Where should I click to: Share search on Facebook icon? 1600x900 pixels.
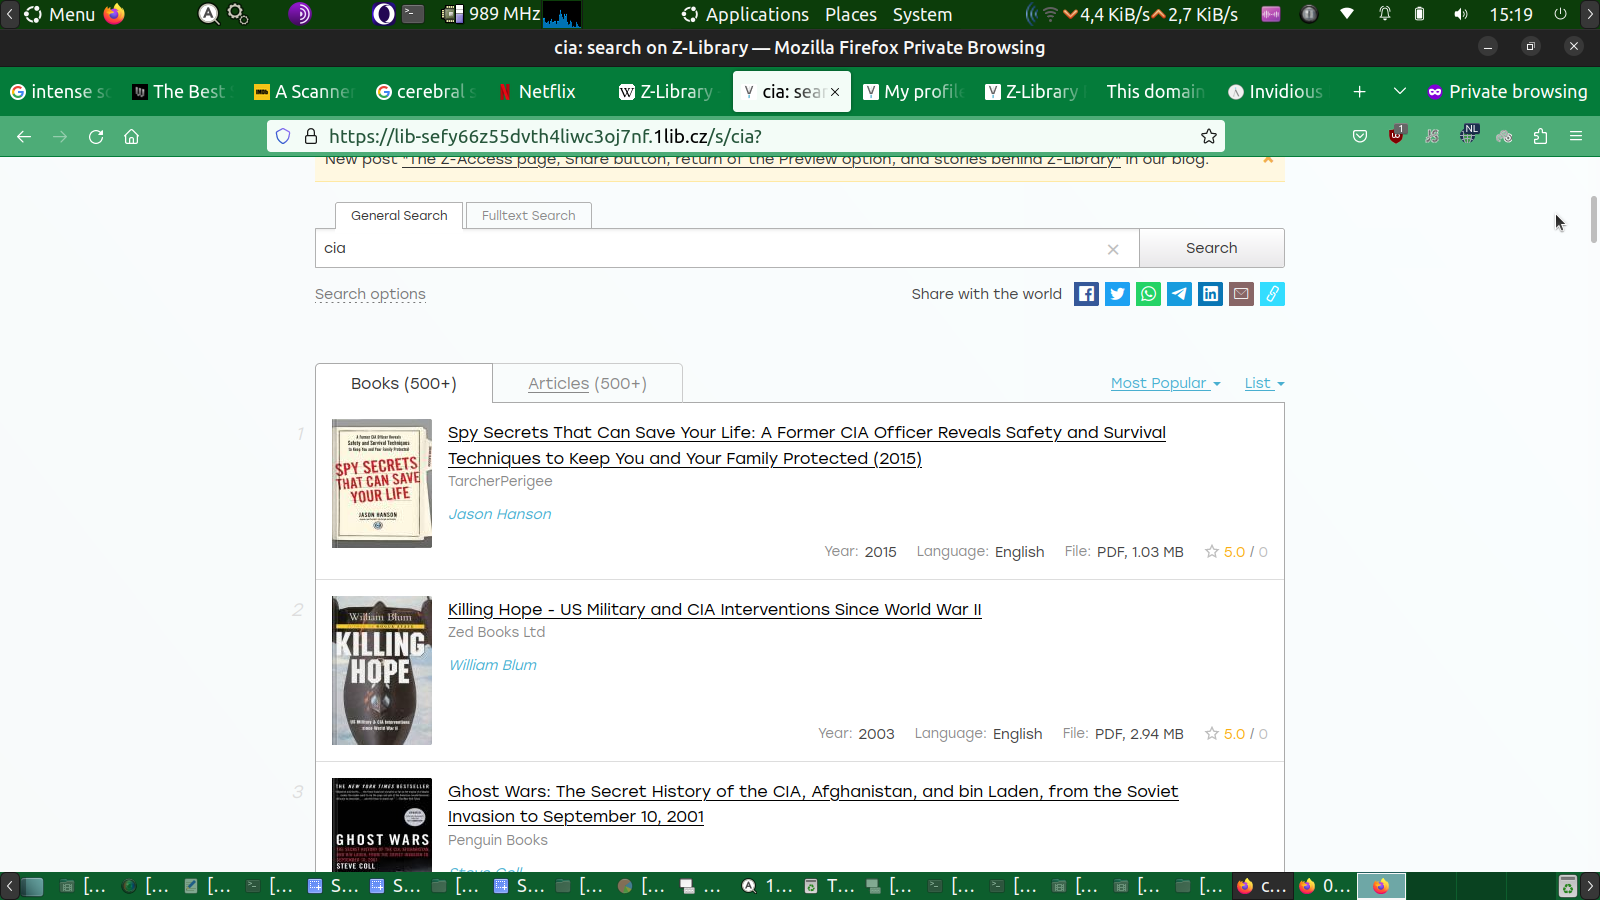(x=1086, y=294)
